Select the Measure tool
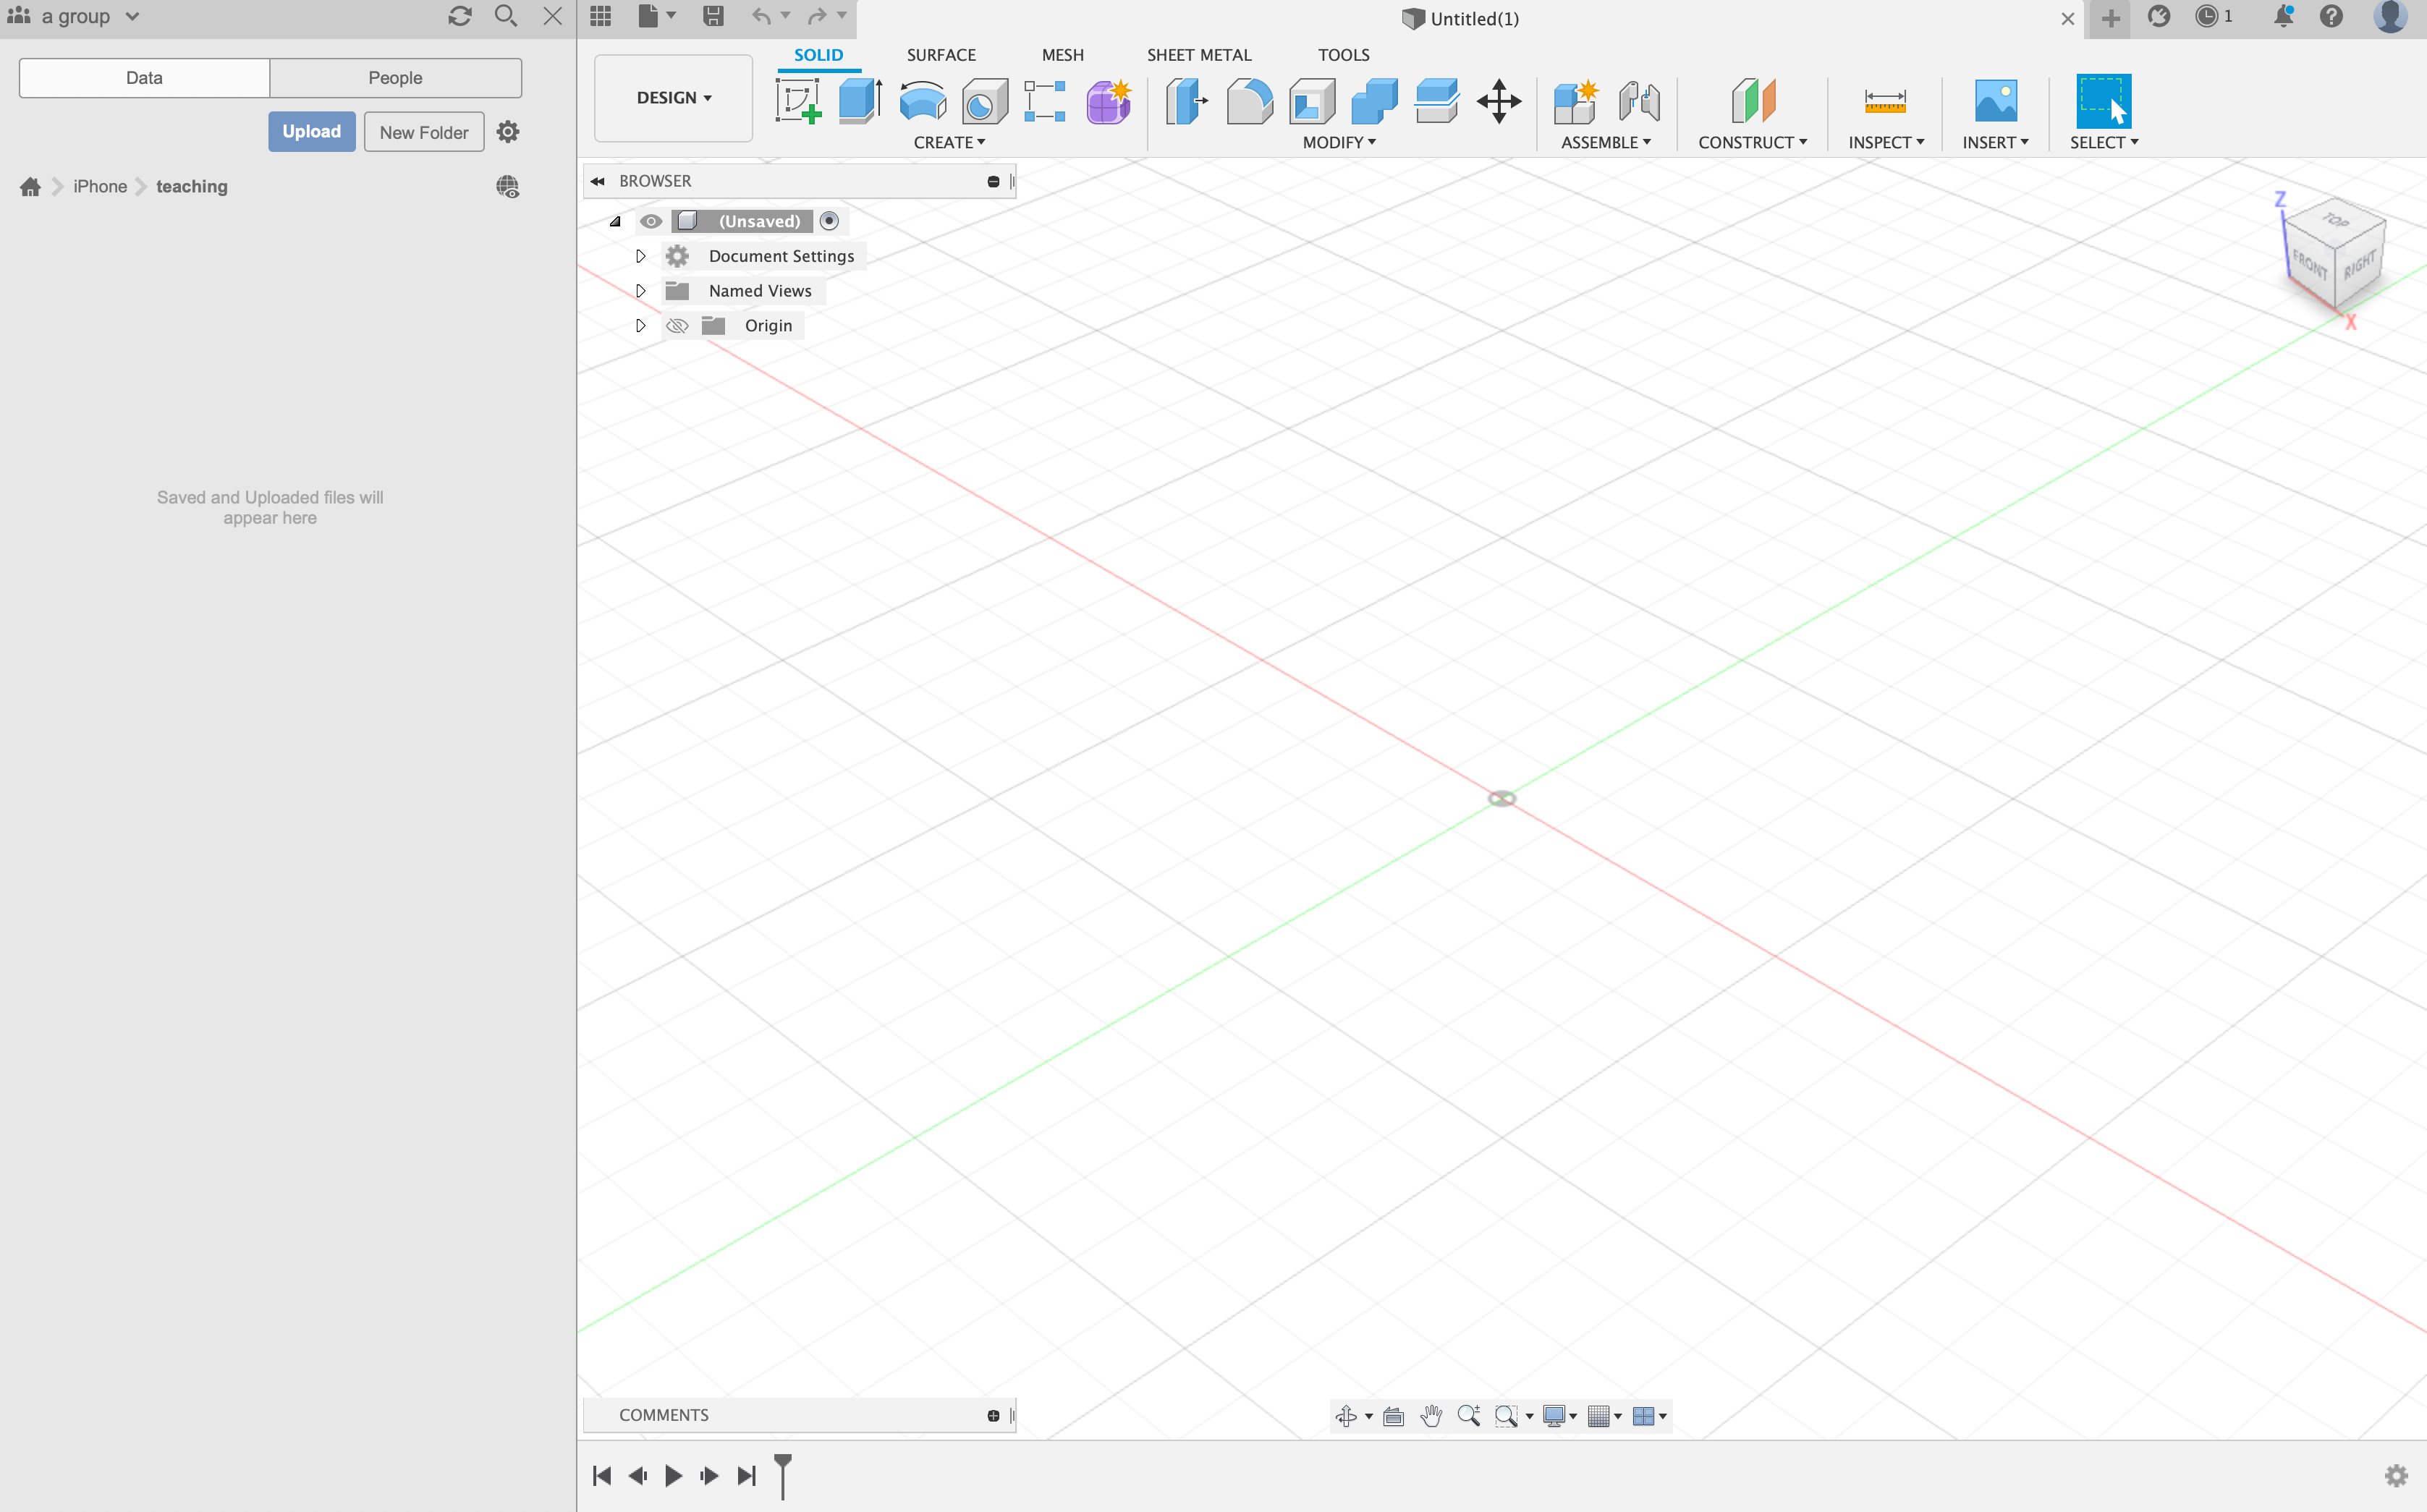 click(1885, 101)
